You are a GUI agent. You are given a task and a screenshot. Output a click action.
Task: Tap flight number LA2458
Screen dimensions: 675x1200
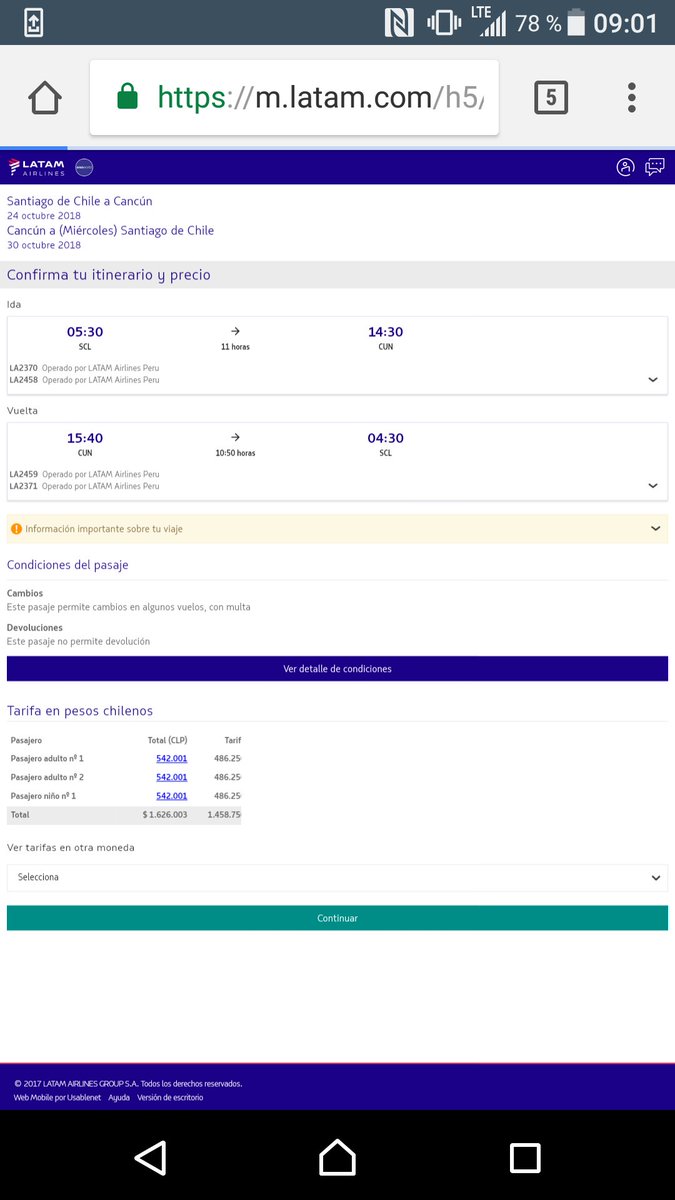tap(23, 380)
